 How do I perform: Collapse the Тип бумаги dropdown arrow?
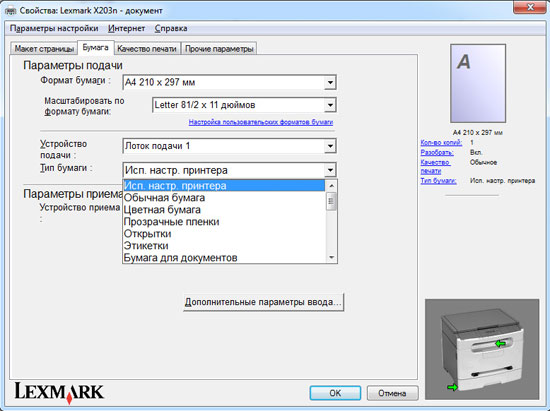pyautogui.click(x=330, y=170)
